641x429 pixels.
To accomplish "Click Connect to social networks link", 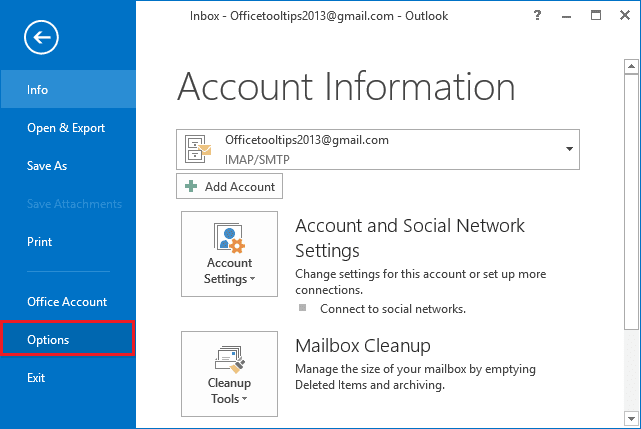I will pos(393,309).
